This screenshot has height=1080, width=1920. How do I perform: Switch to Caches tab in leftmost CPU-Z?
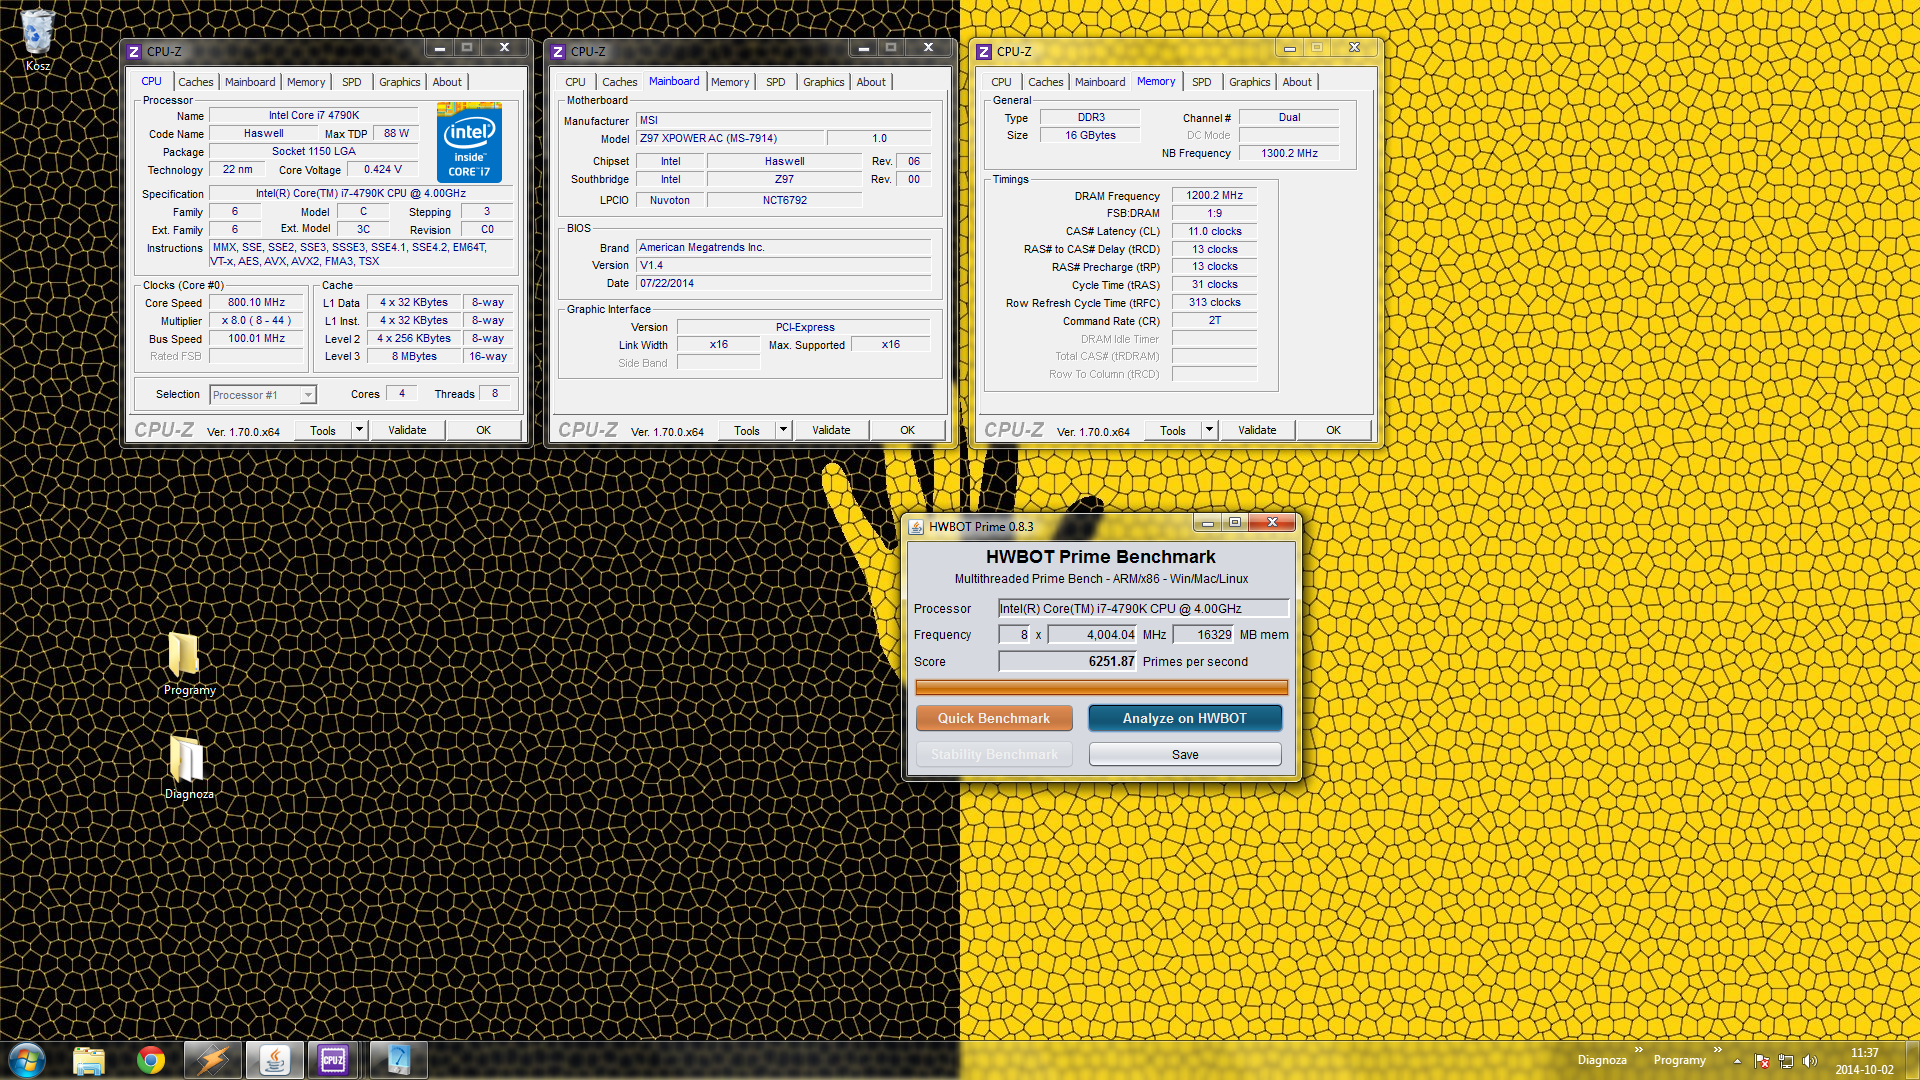point(196,82)
